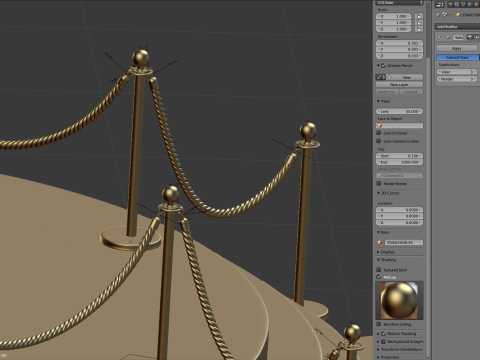Lock the X scale value
The image size is (480, 360).
click(x=419, y=16)
